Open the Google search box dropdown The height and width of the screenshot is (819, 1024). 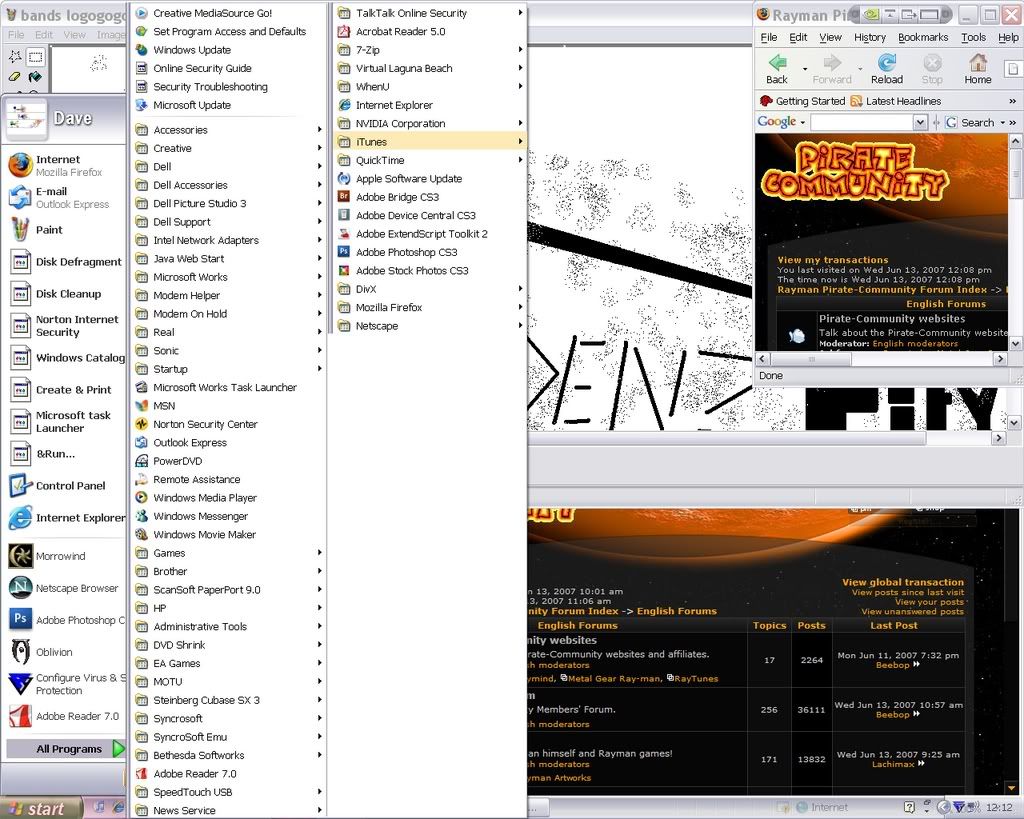click(x=920, y=122)
